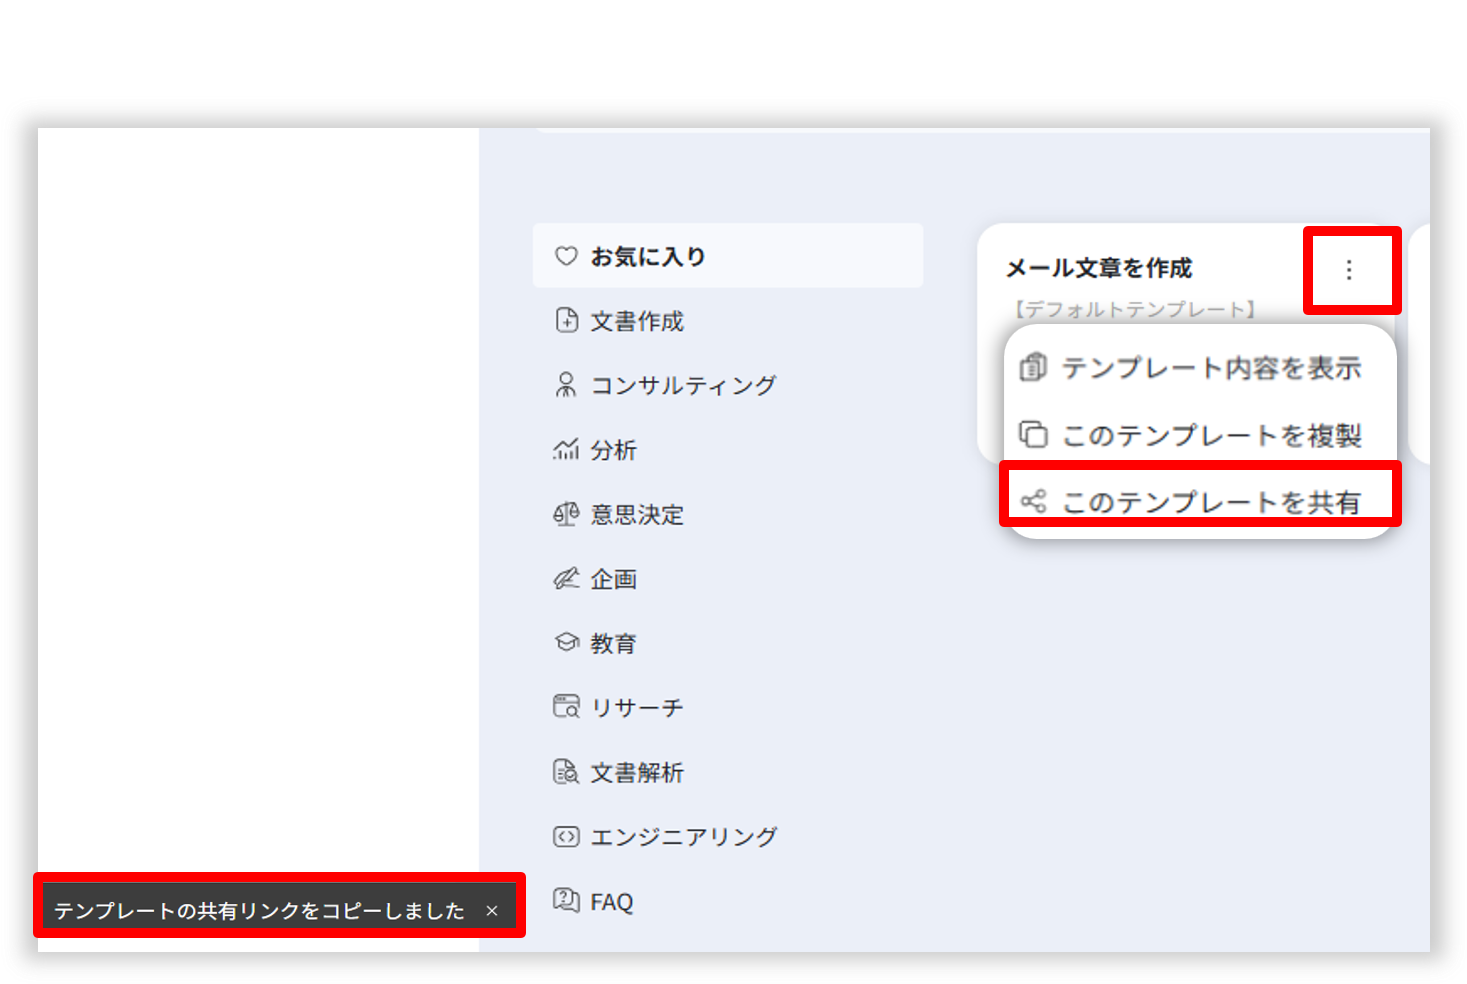Image resolution: width=1467 pixels, height=984 pixels.
Task: Choose テンプレート内容を表示 from the menu
Action: [x=1210, y=368]
